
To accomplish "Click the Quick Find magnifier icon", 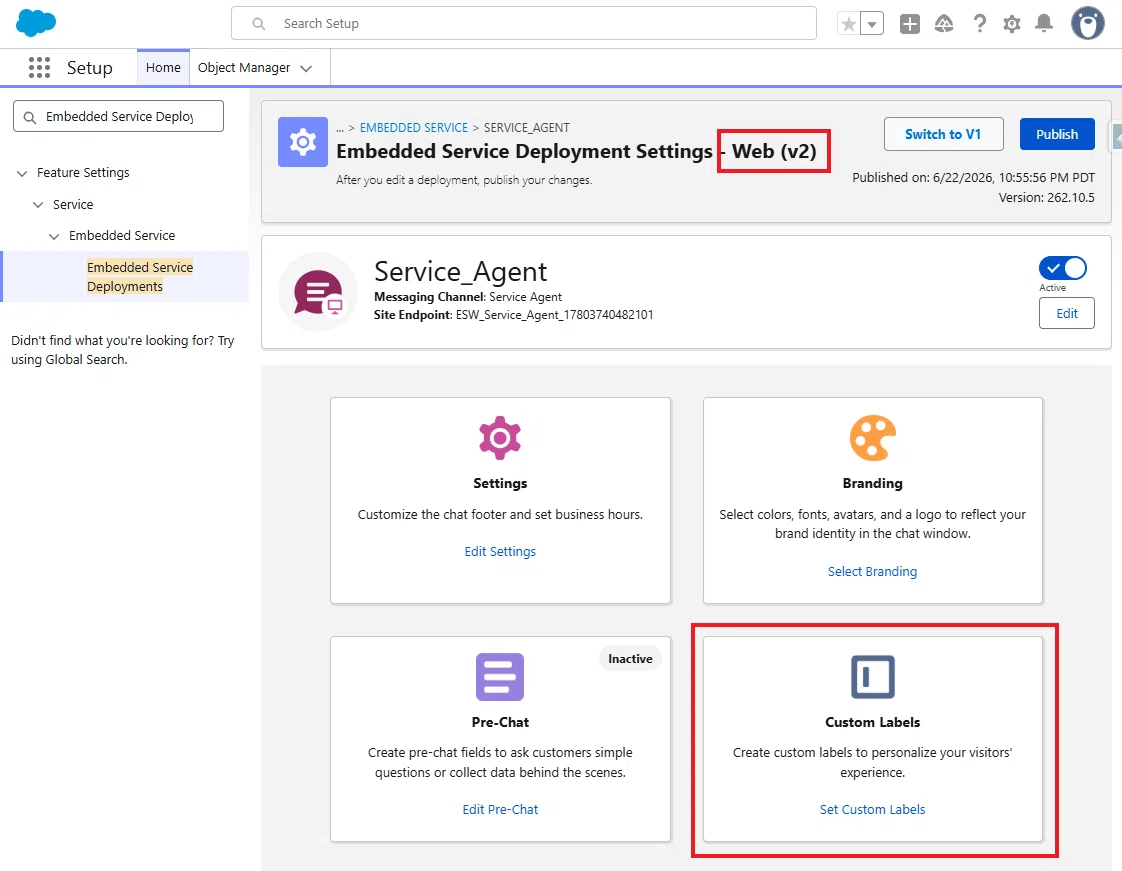I will tap(29, 117).
